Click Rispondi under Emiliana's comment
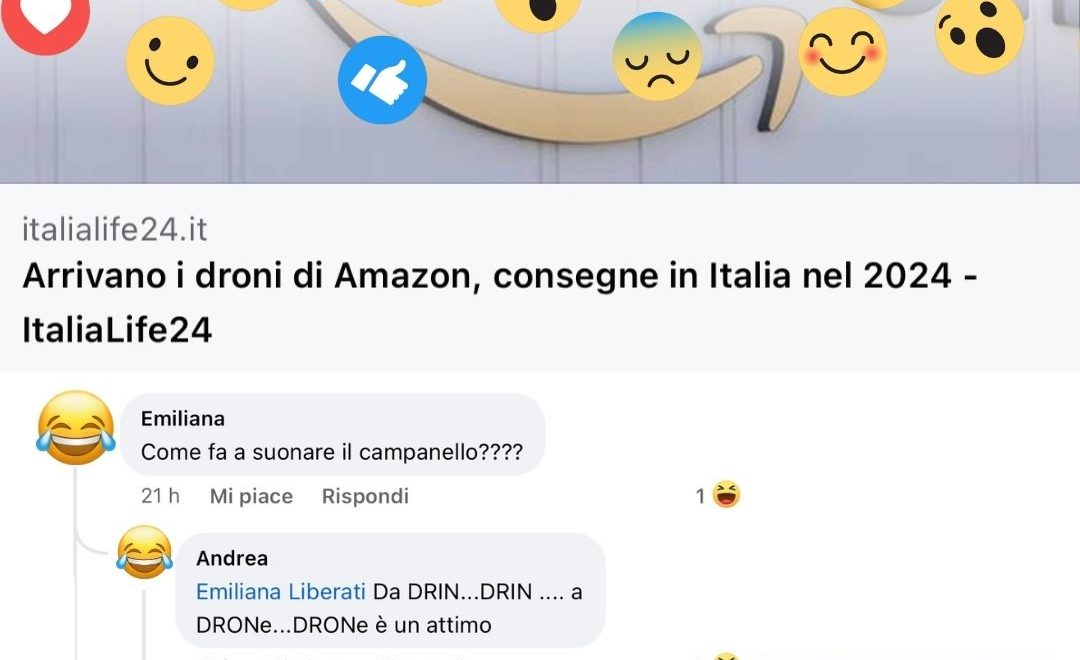 click(x=365, y=496)
